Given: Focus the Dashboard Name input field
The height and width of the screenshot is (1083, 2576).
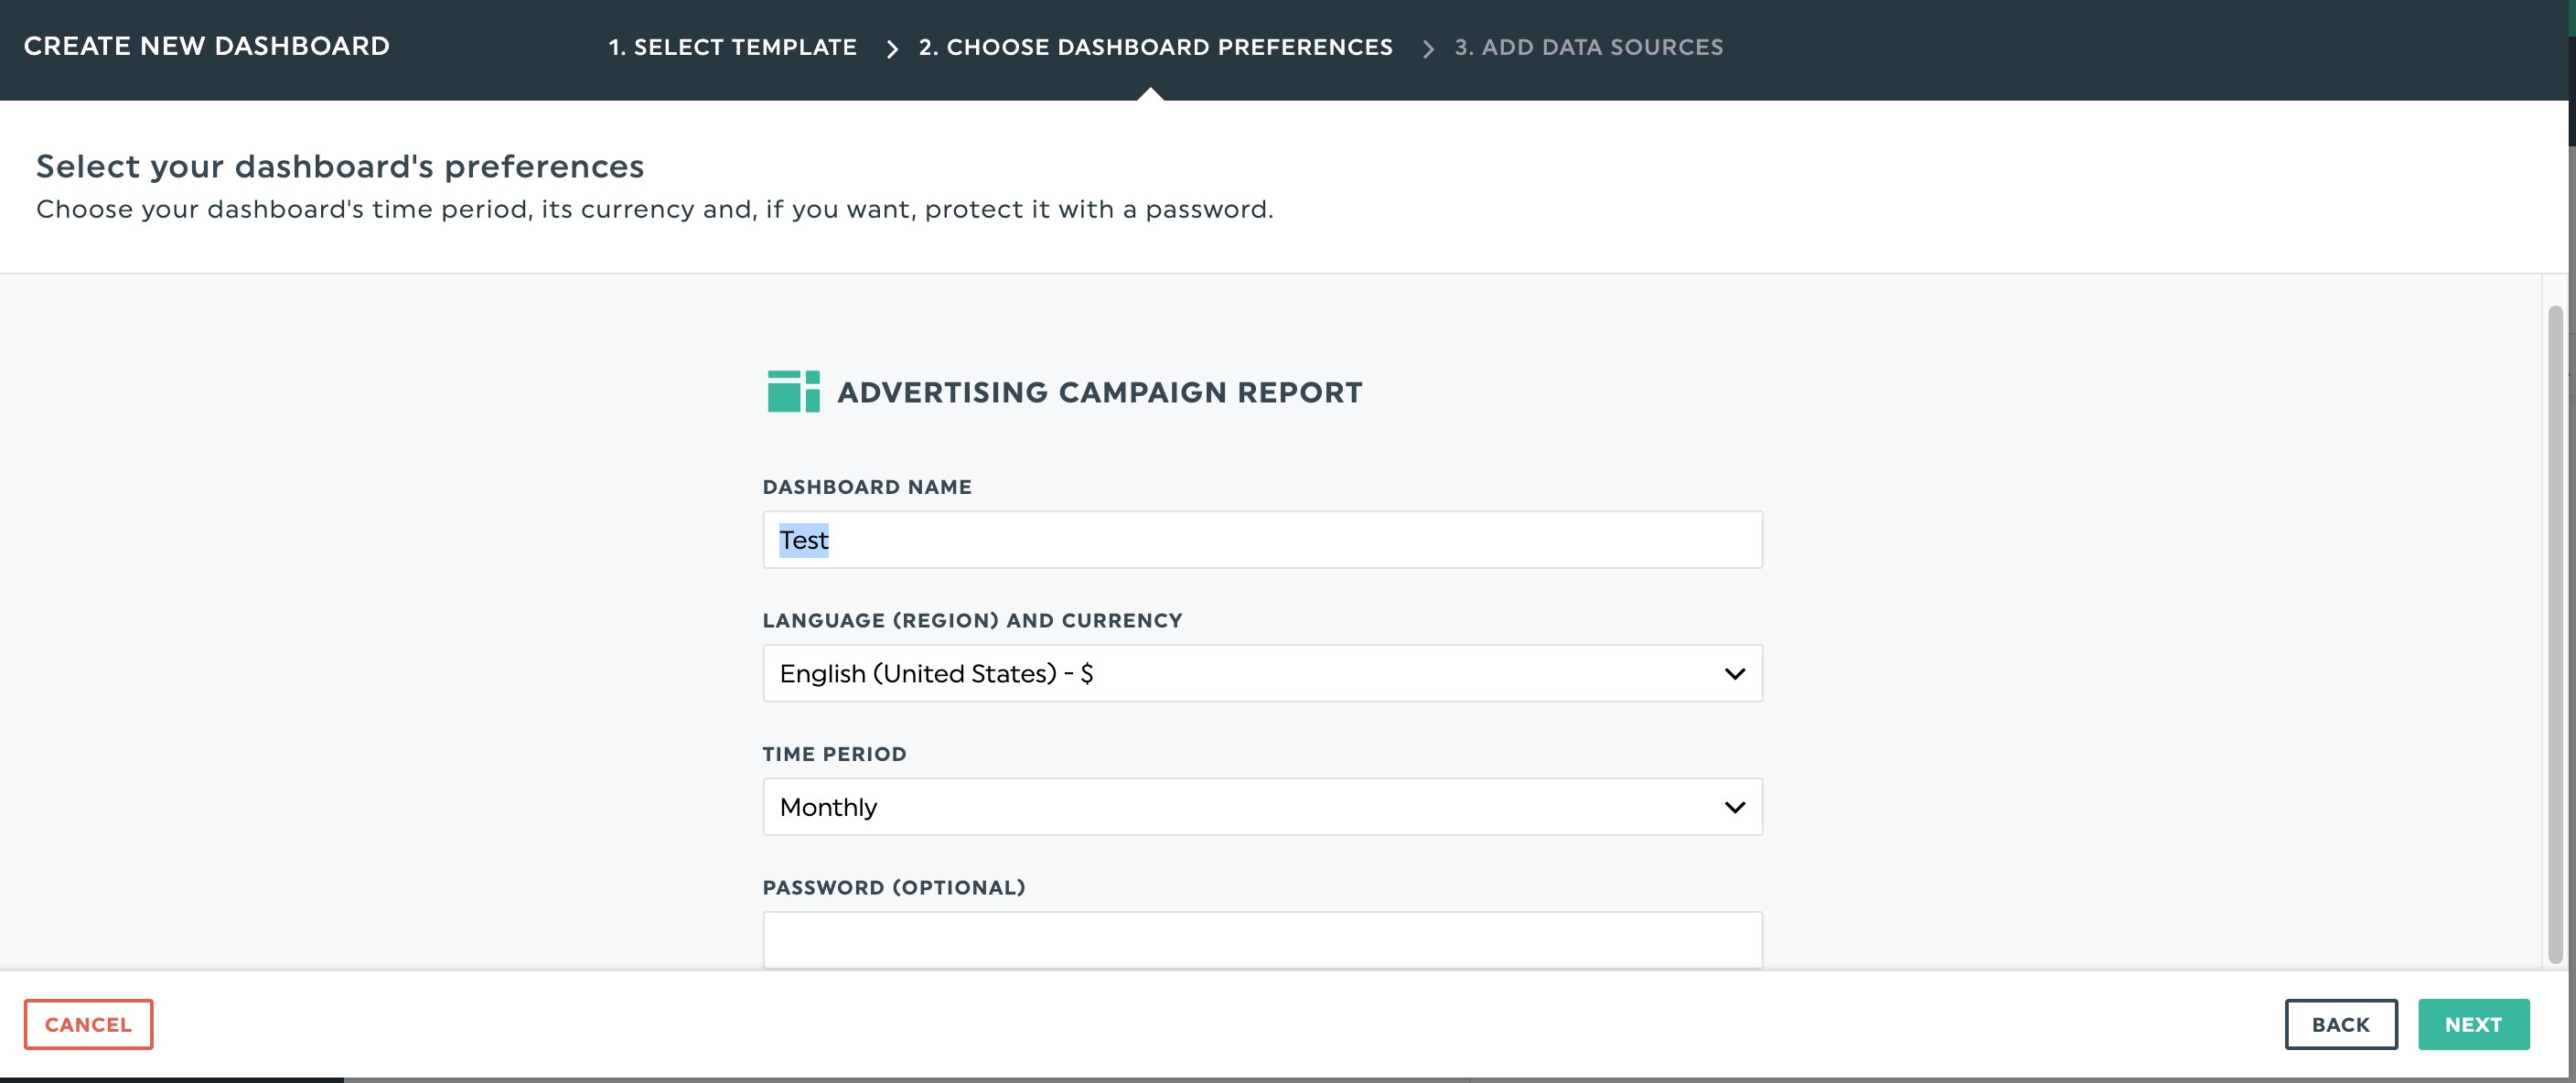Looking at the screenshot, I should click(x=1262, y=540).
